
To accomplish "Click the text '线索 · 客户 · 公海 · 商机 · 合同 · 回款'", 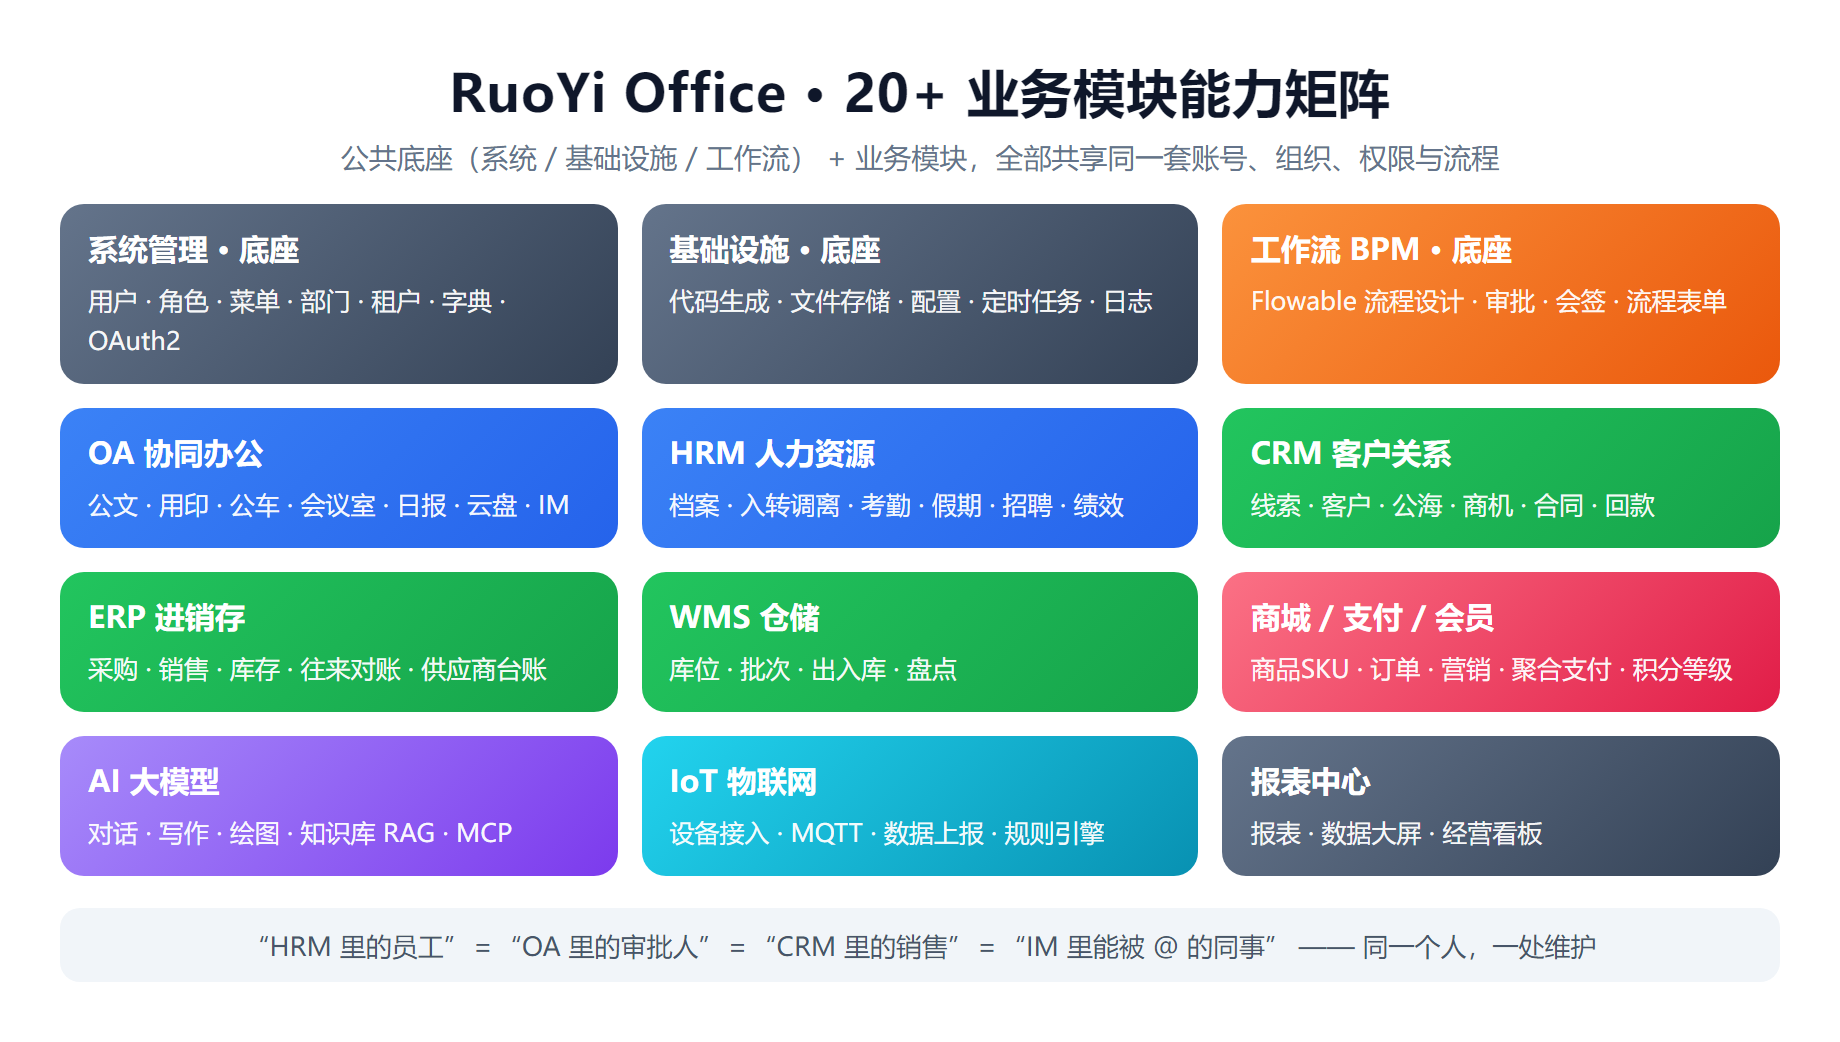I will [x=1452, y=506].
